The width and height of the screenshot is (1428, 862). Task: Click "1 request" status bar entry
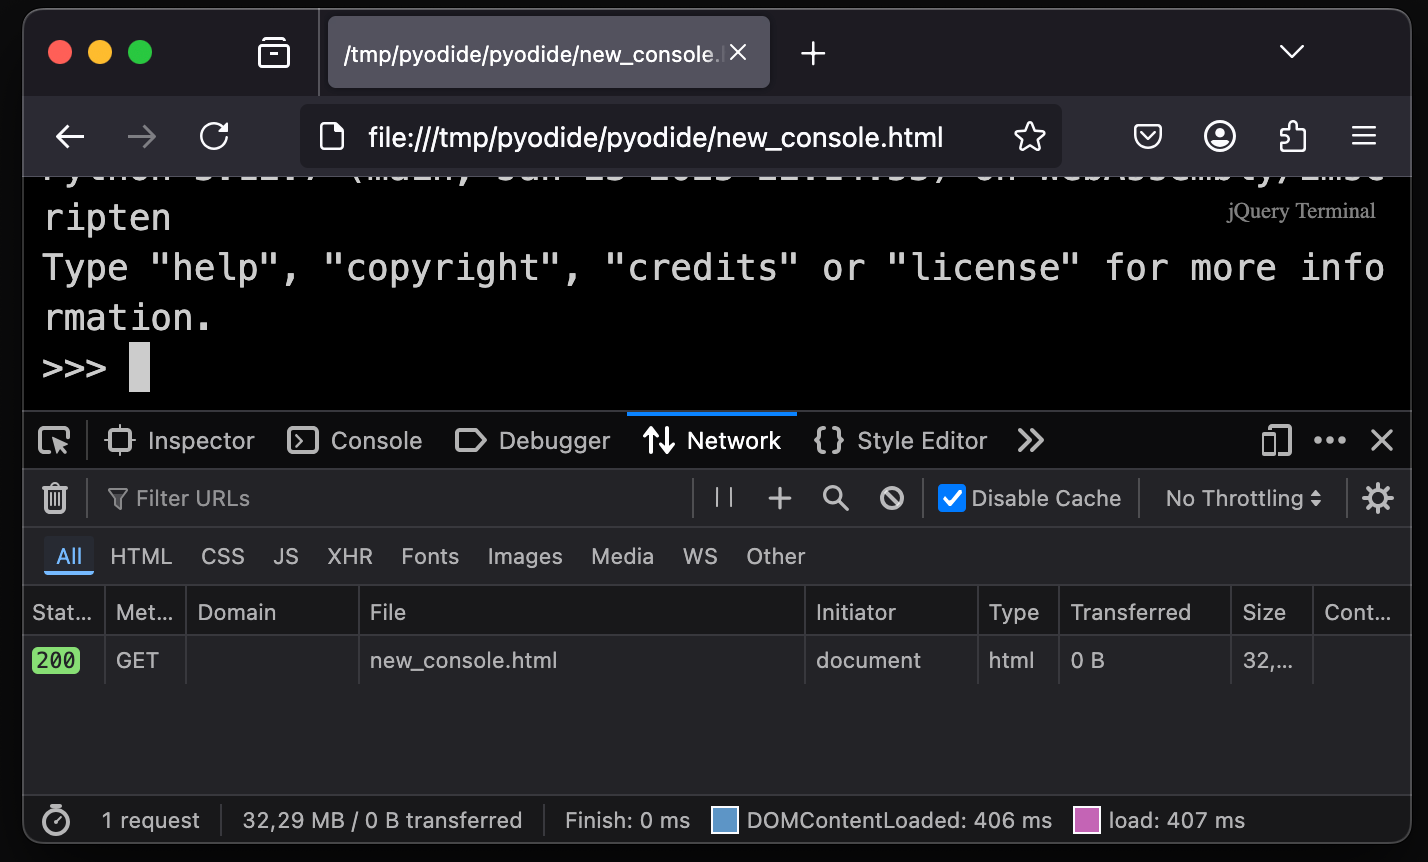point(150,821)
